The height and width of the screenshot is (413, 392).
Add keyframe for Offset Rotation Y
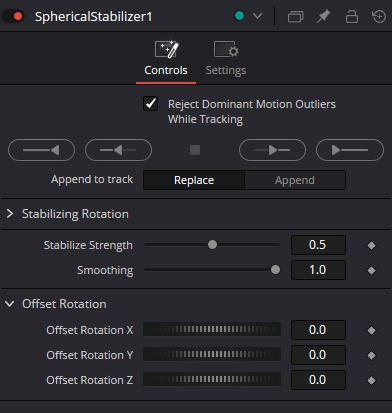pyautogui.click(x=371, y=355)
